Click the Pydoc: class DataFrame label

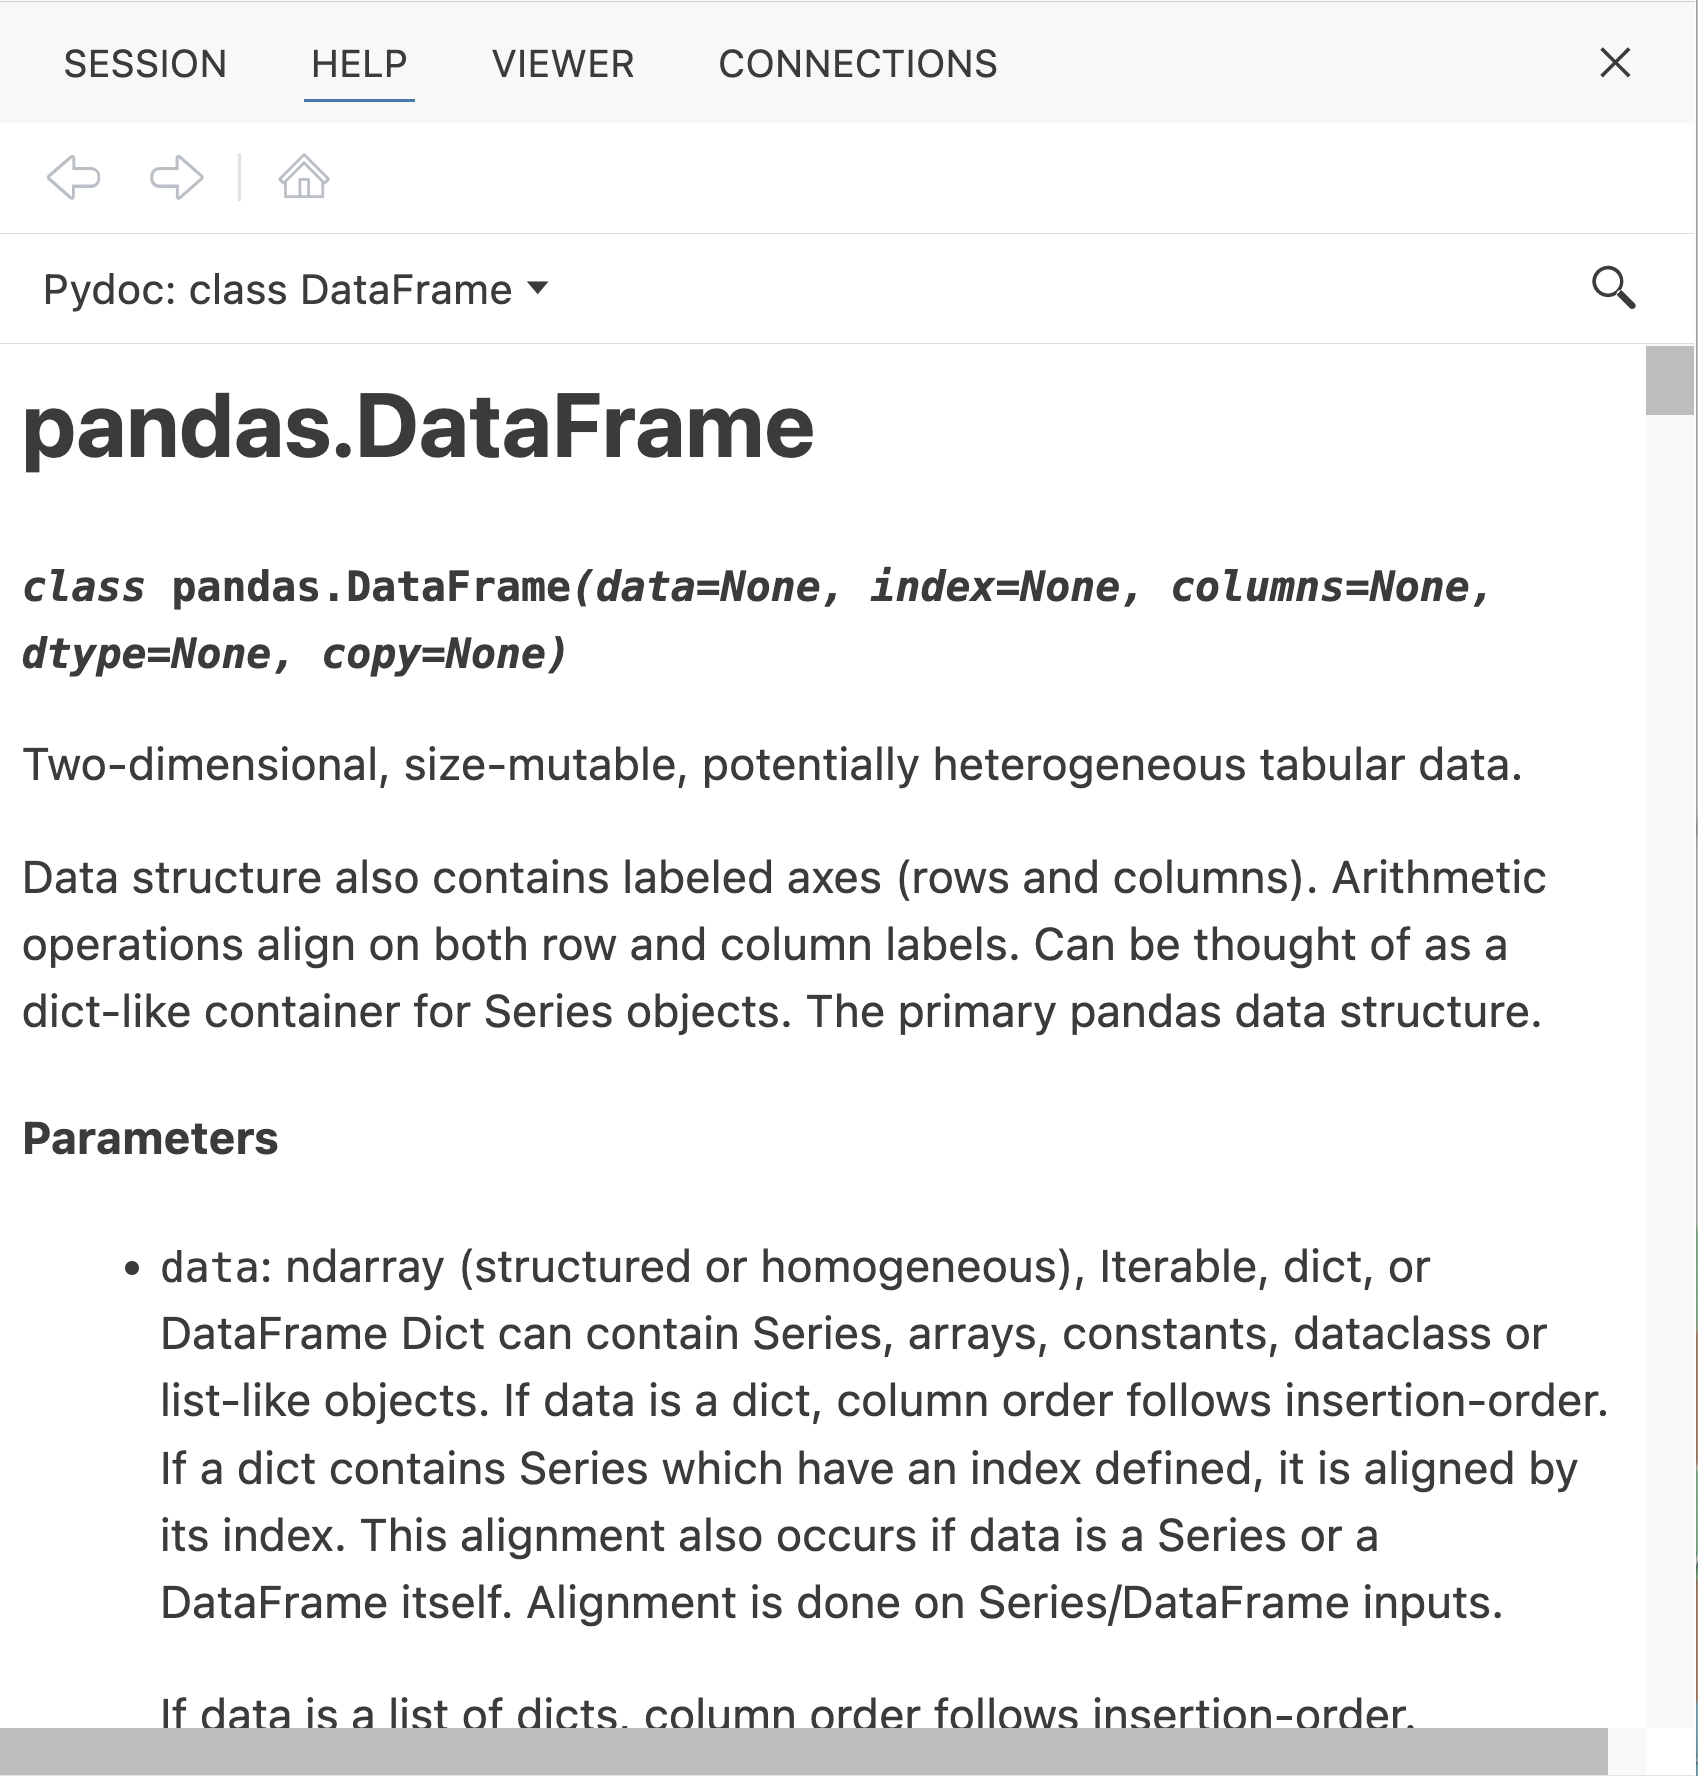[x=275, y=289]
